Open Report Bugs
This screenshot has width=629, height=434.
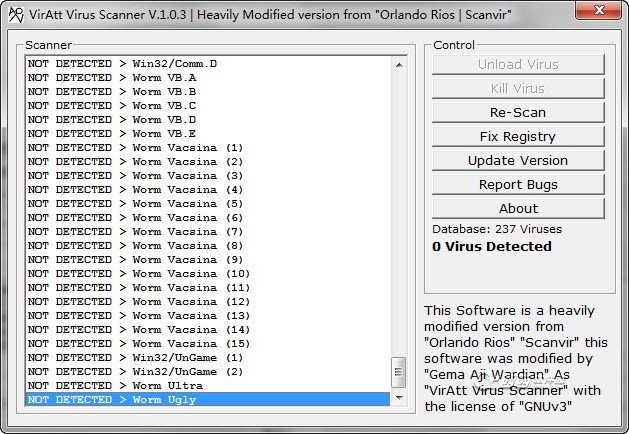pos(518,185)
